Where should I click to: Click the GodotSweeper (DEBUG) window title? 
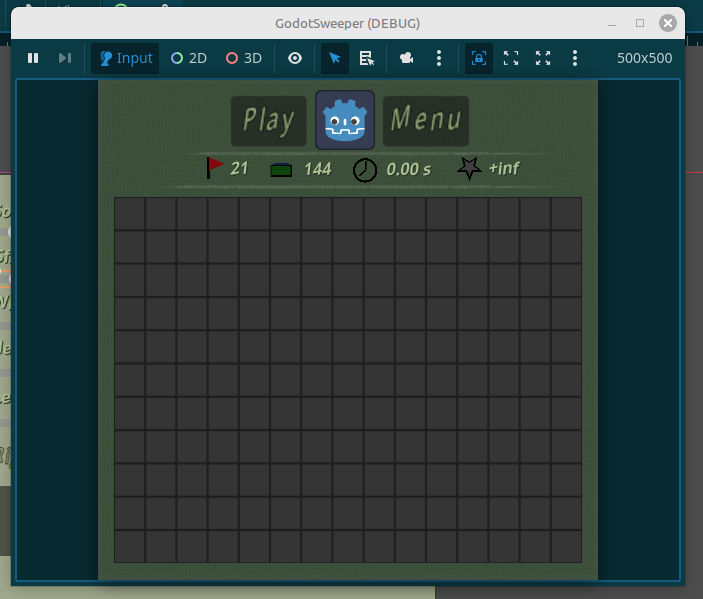[x=347, y=23]
